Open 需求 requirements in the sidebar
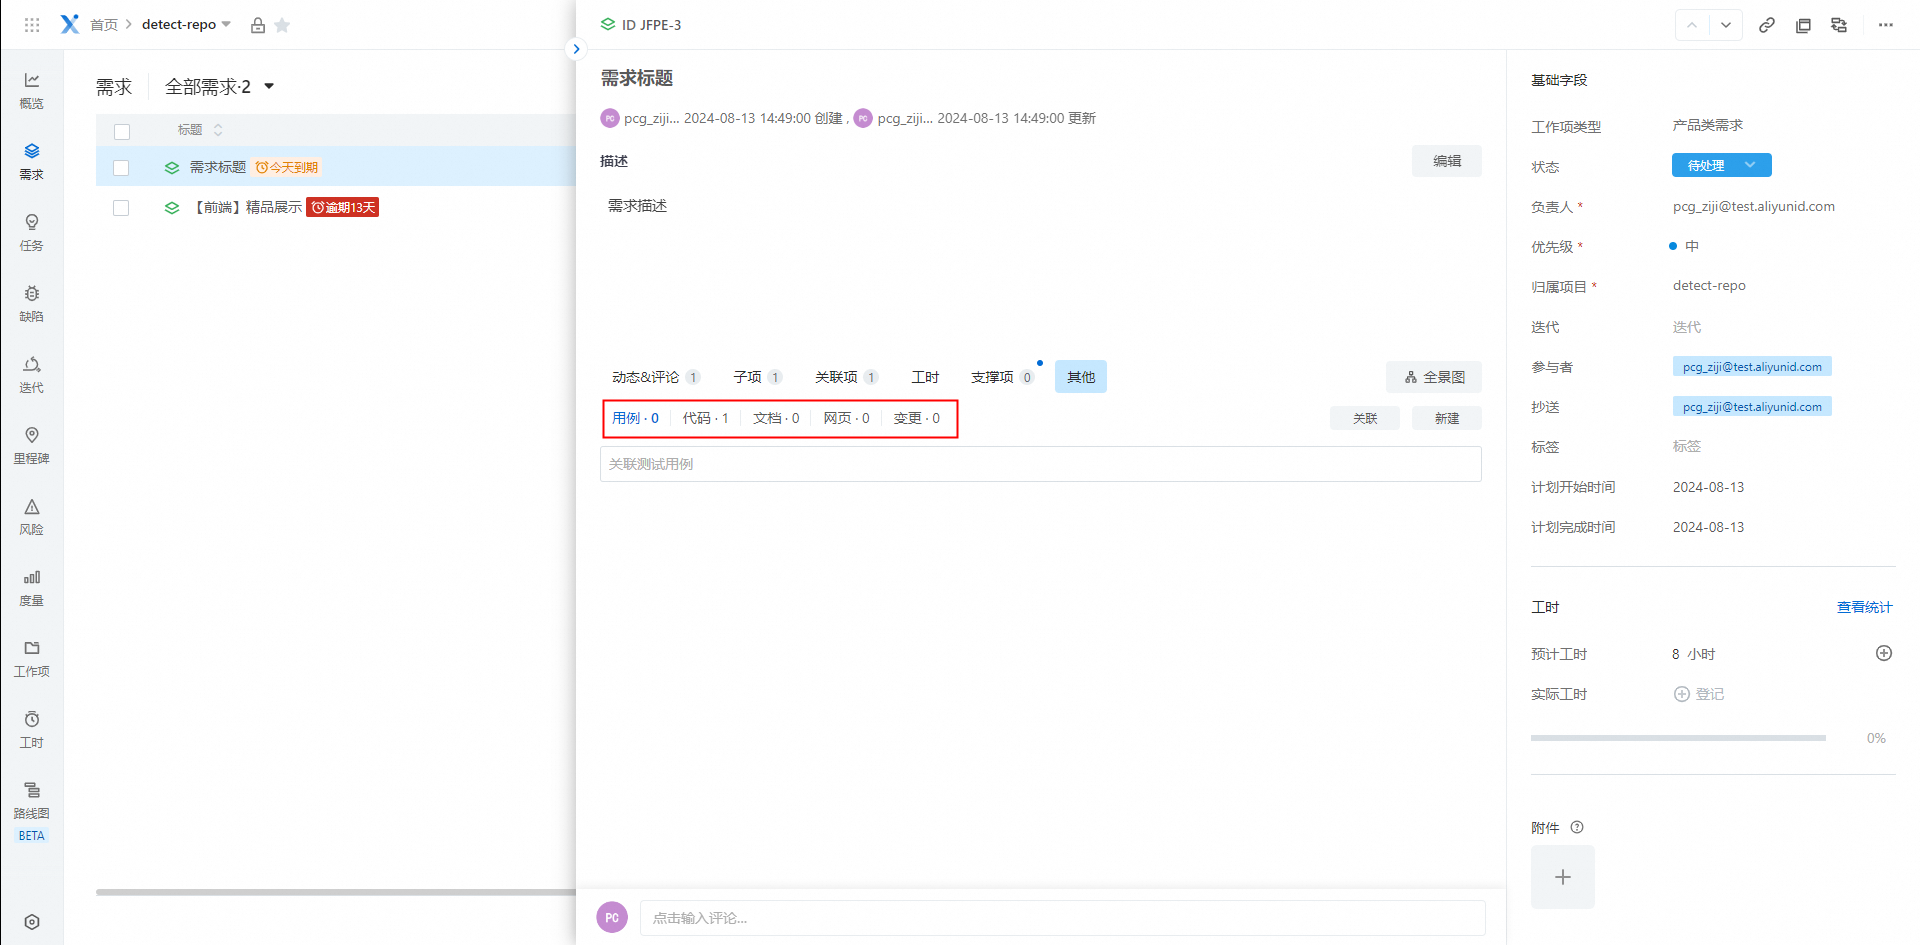The width and height of the screenshot is (1920, 945). pyautogui.click(x=32, y=161)
